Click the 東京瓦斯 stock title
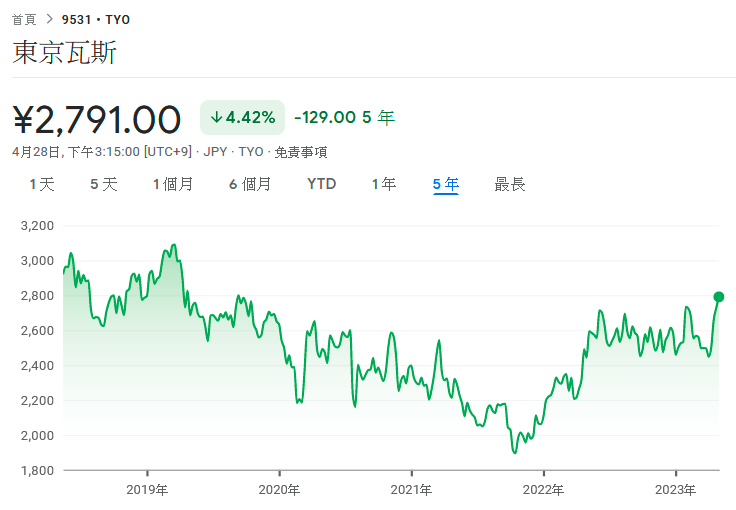736x510 pixels. (x=64, y=52)
